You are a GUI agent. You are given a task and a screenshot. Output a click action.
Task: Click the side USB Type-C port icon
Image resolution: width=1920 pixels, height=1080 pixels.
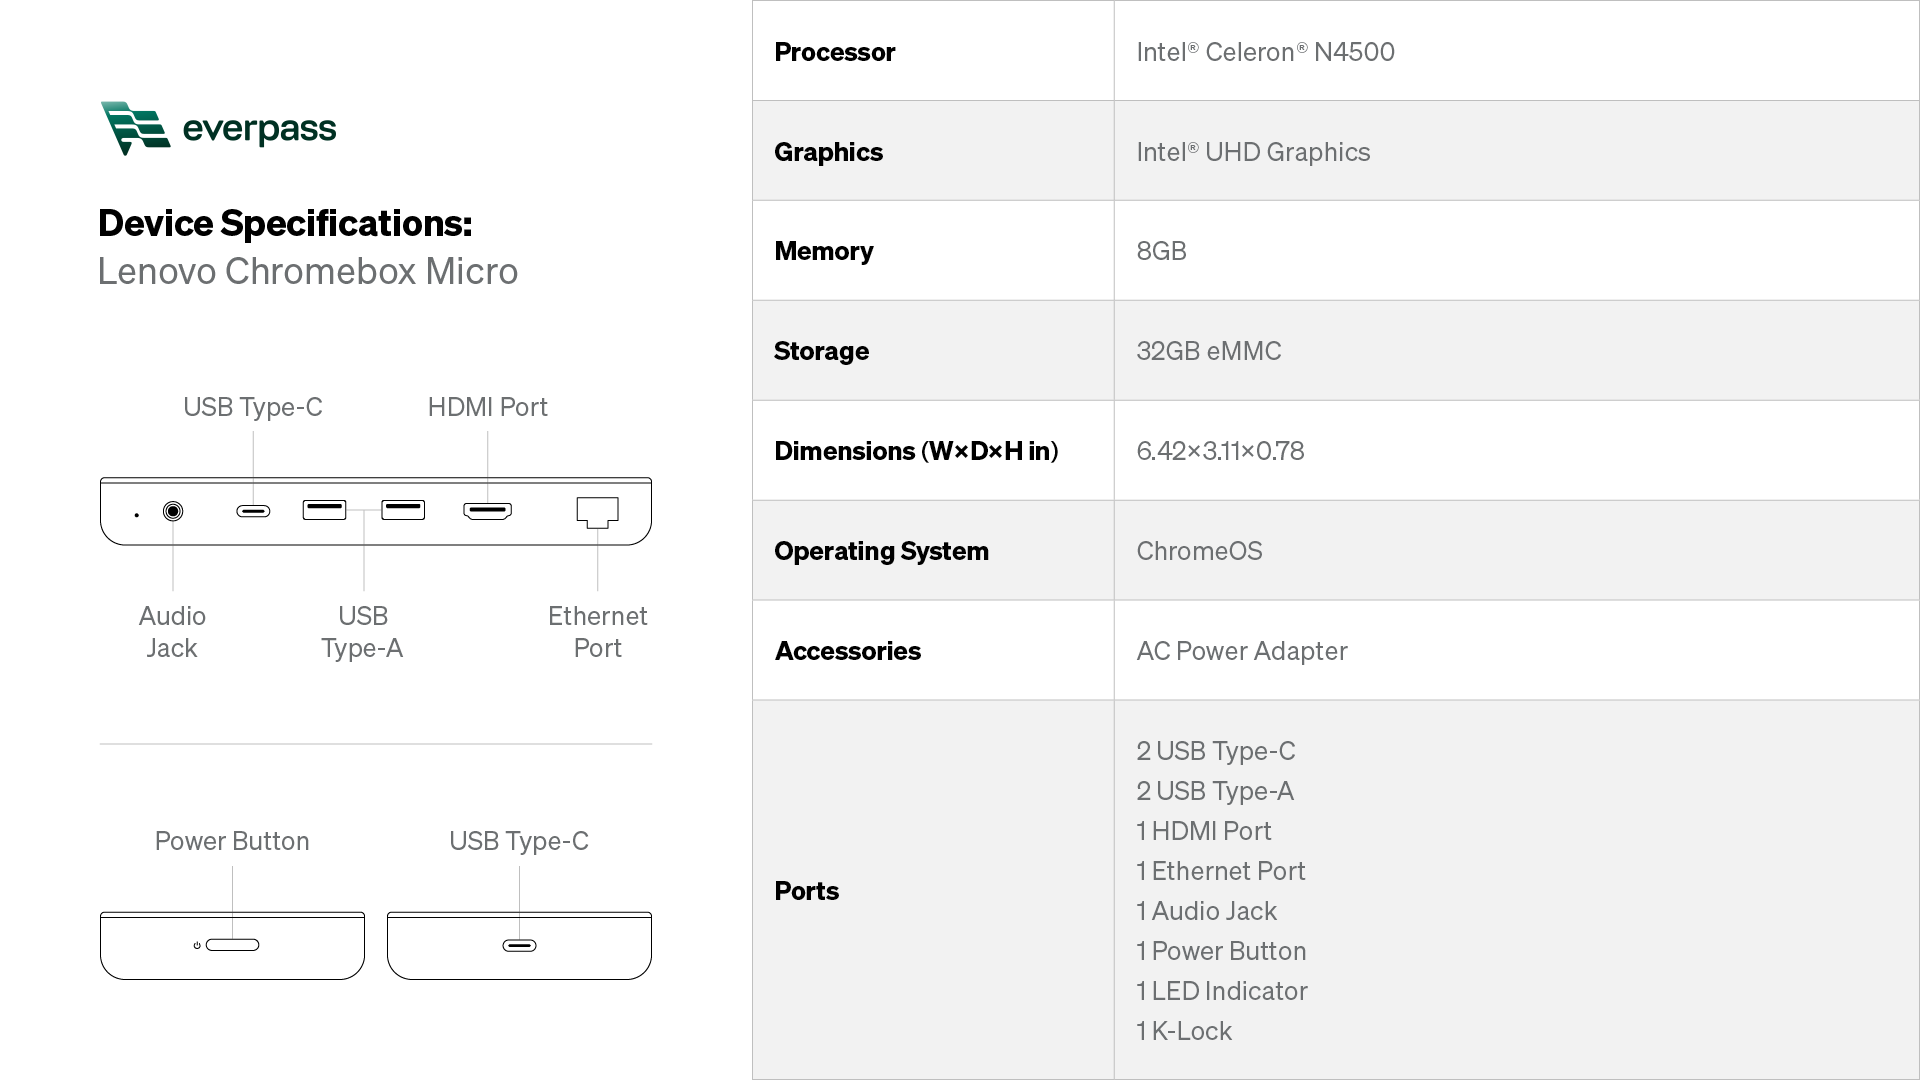click(x=519, y=945)
